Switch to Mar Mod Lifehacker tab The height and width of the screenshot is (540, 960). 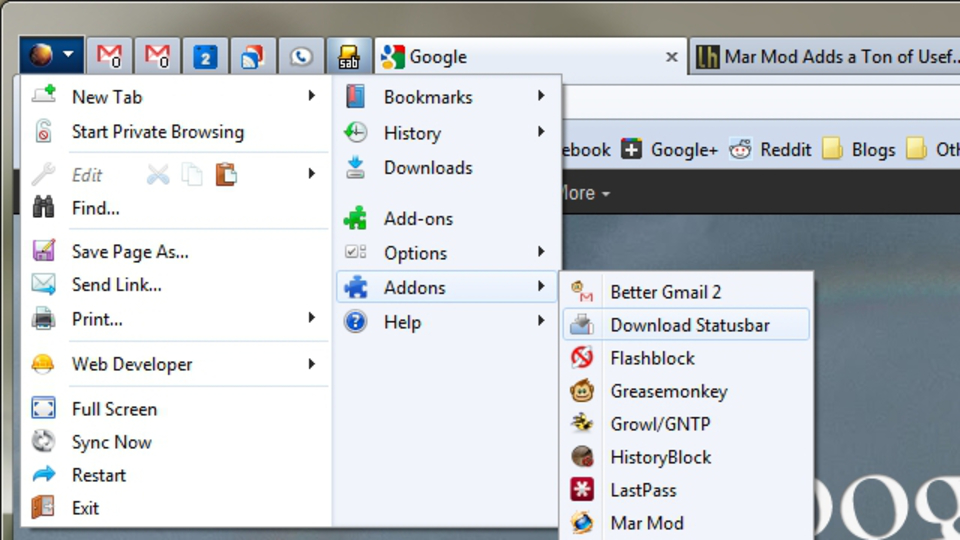[825, 57]
